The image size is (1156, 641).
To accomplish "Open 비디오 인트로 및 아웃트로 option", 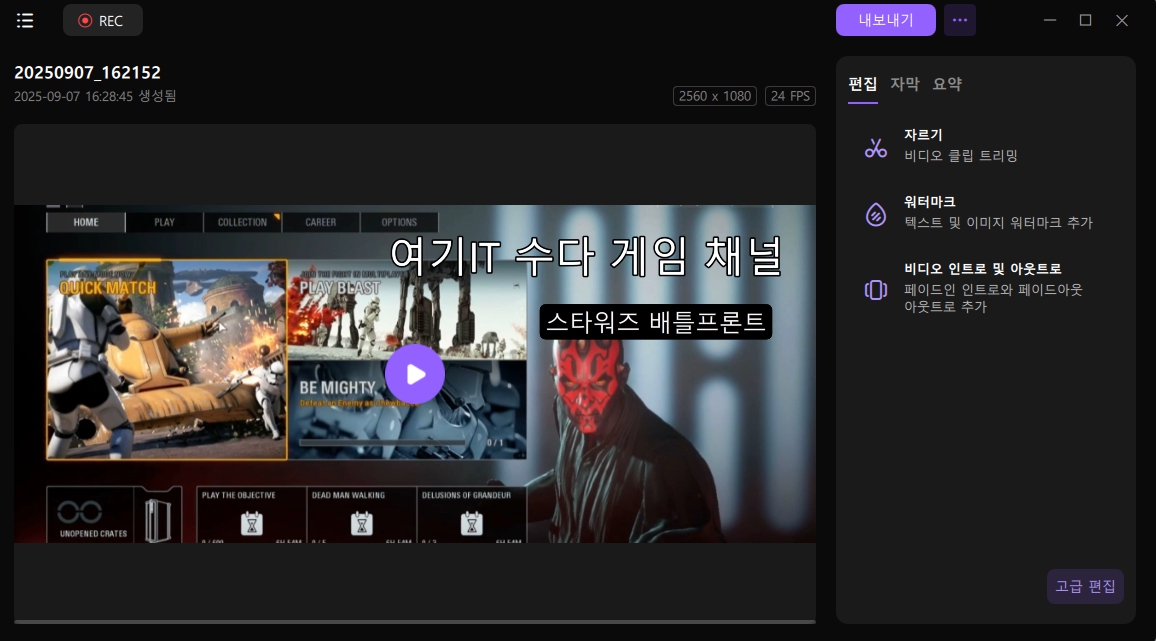I will click(983, 269).
